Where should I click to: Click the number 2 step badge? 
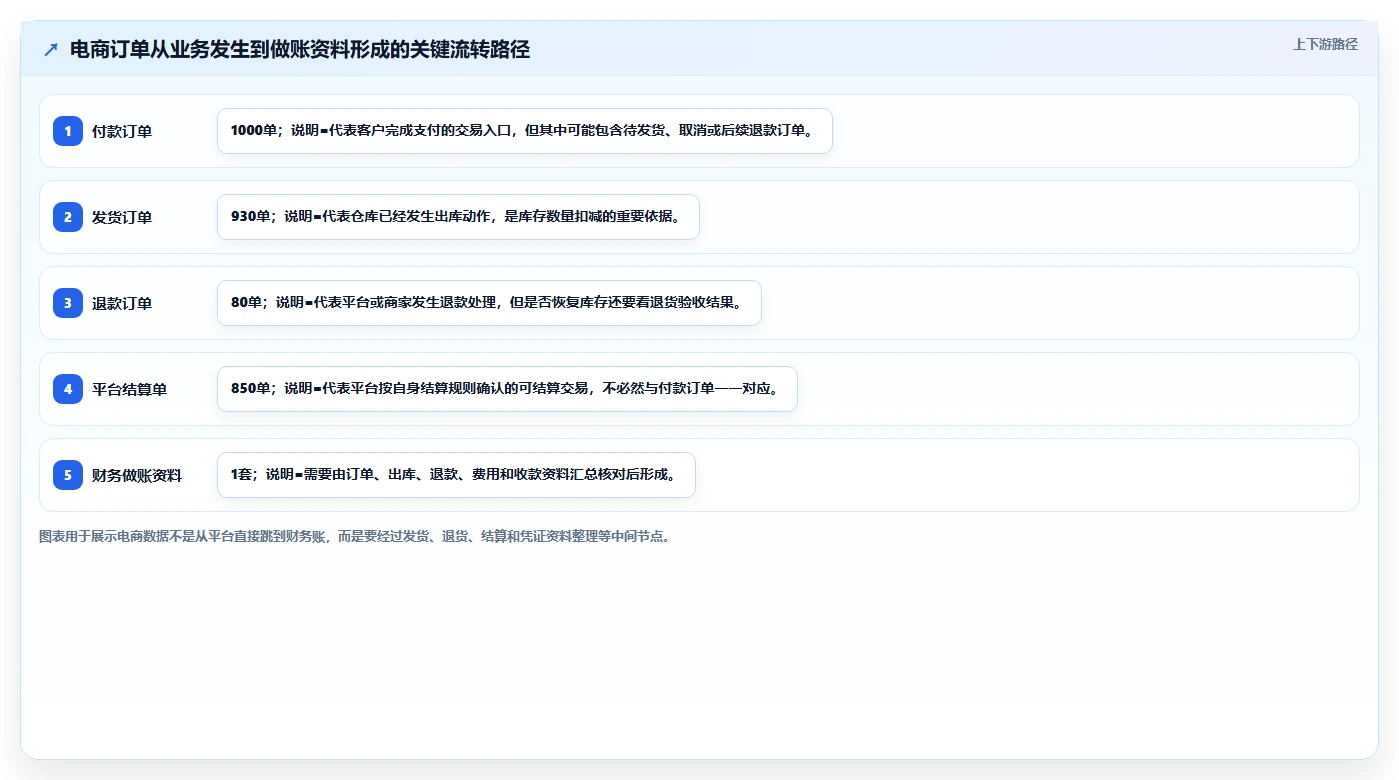click(x=68, y=217)
